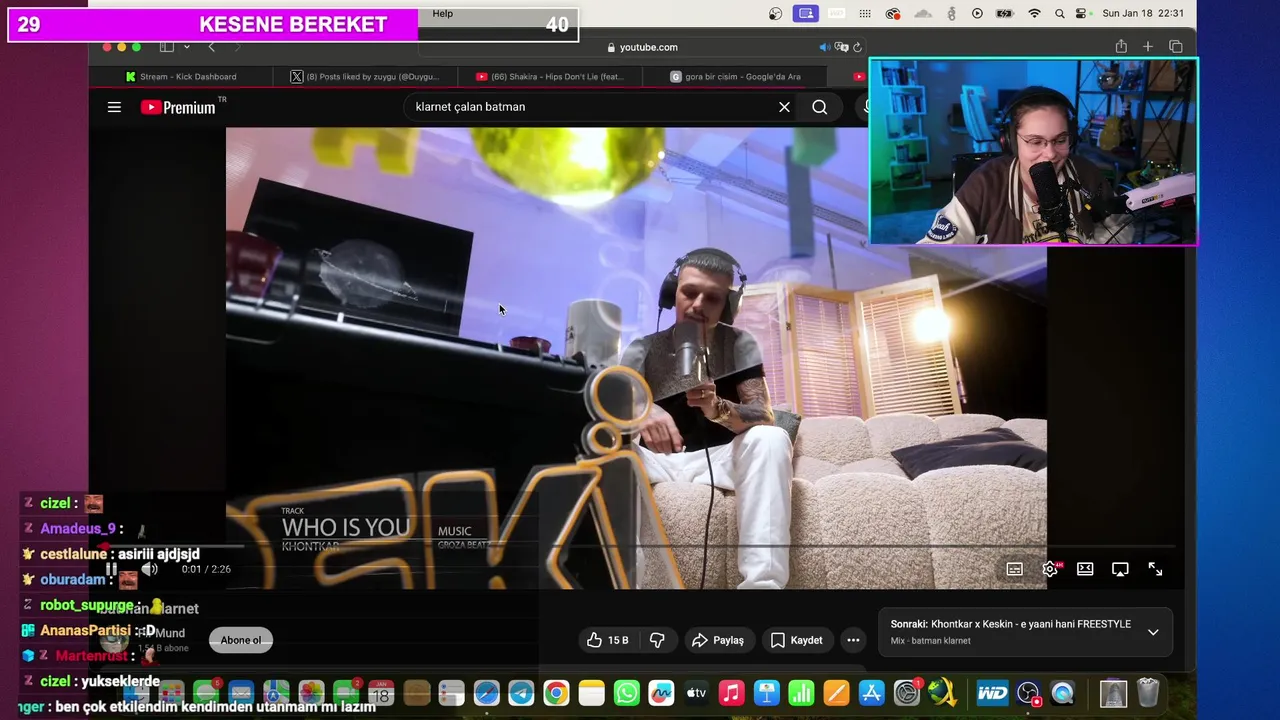This screenshot has height=720, width=1280.
Task: Open System Settings from the Dock
Action: click(906, 692)
